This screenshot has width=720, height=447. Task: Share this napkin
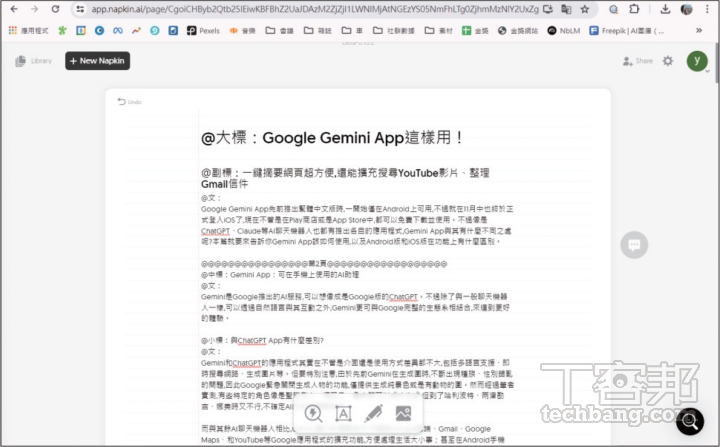(x=637, y=61)
